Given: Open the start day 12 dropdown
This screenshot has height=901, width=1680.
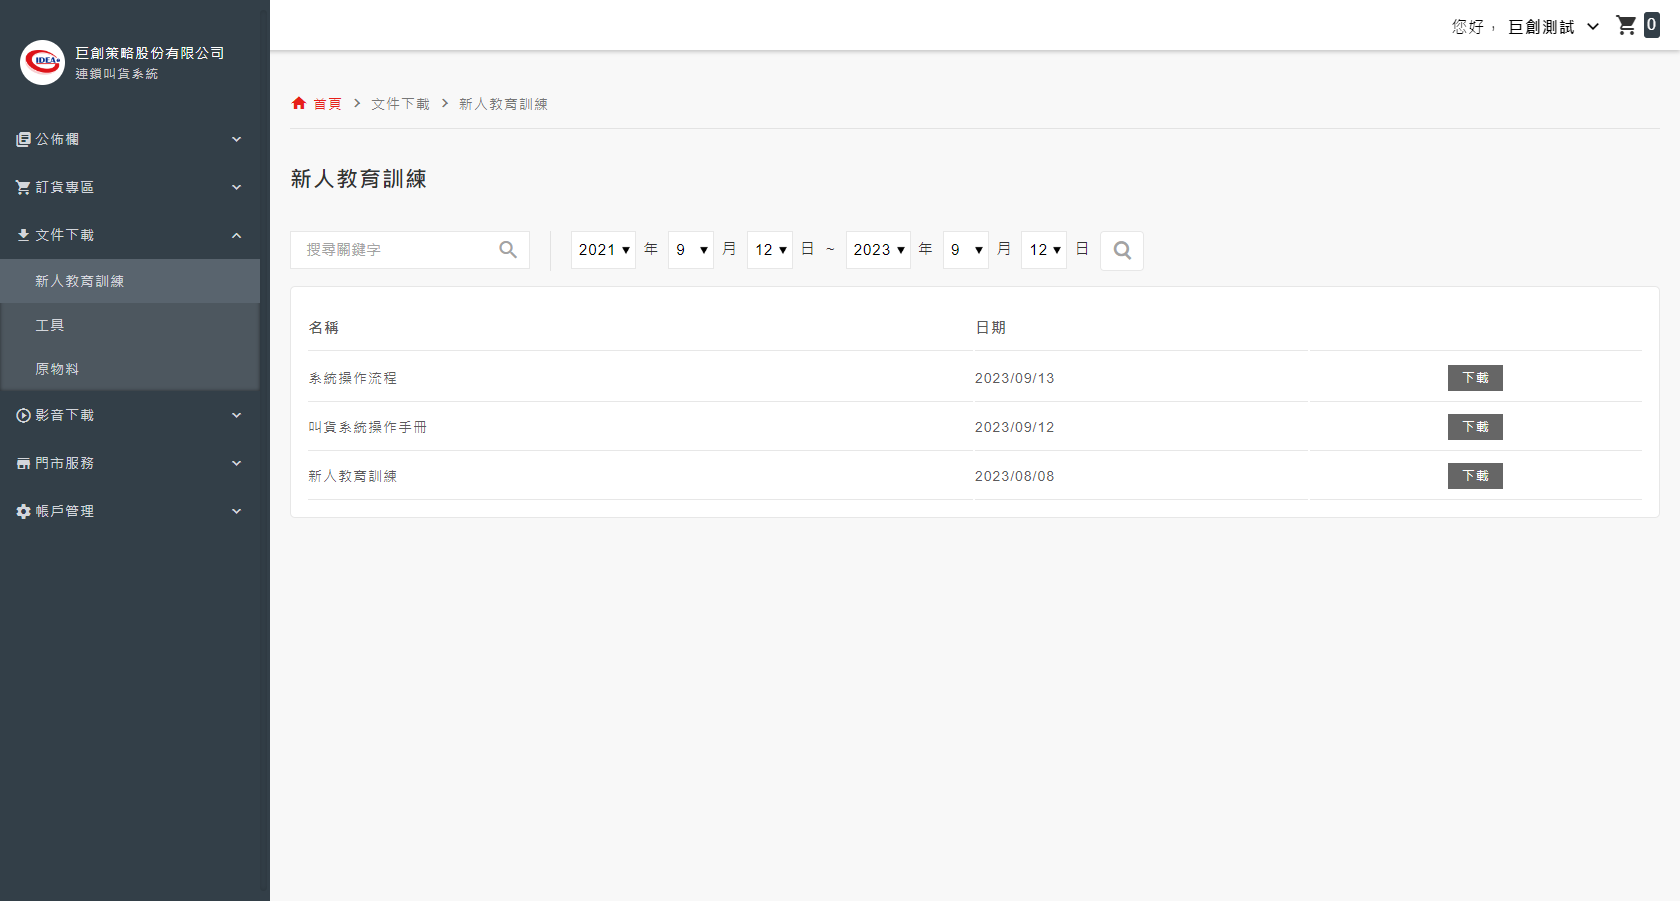Looking at the screenshot, I should tap(770, 250).
